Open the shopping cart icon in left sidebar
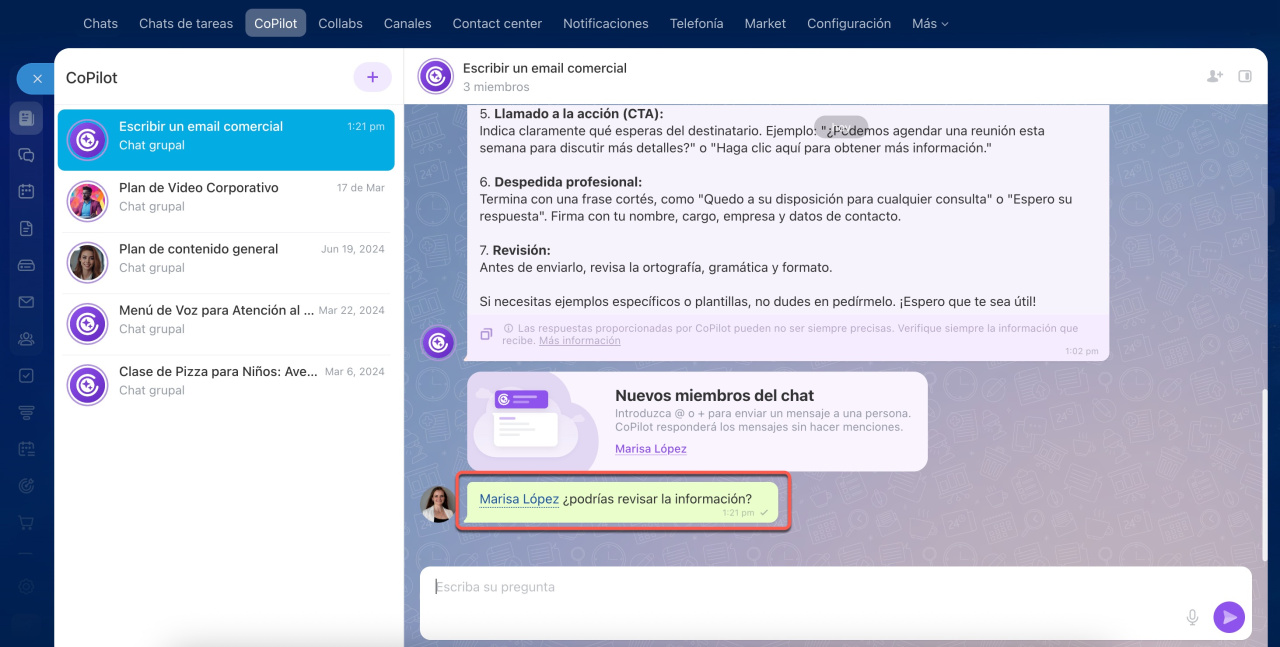Screen dimensions: 1280x647 26,523
